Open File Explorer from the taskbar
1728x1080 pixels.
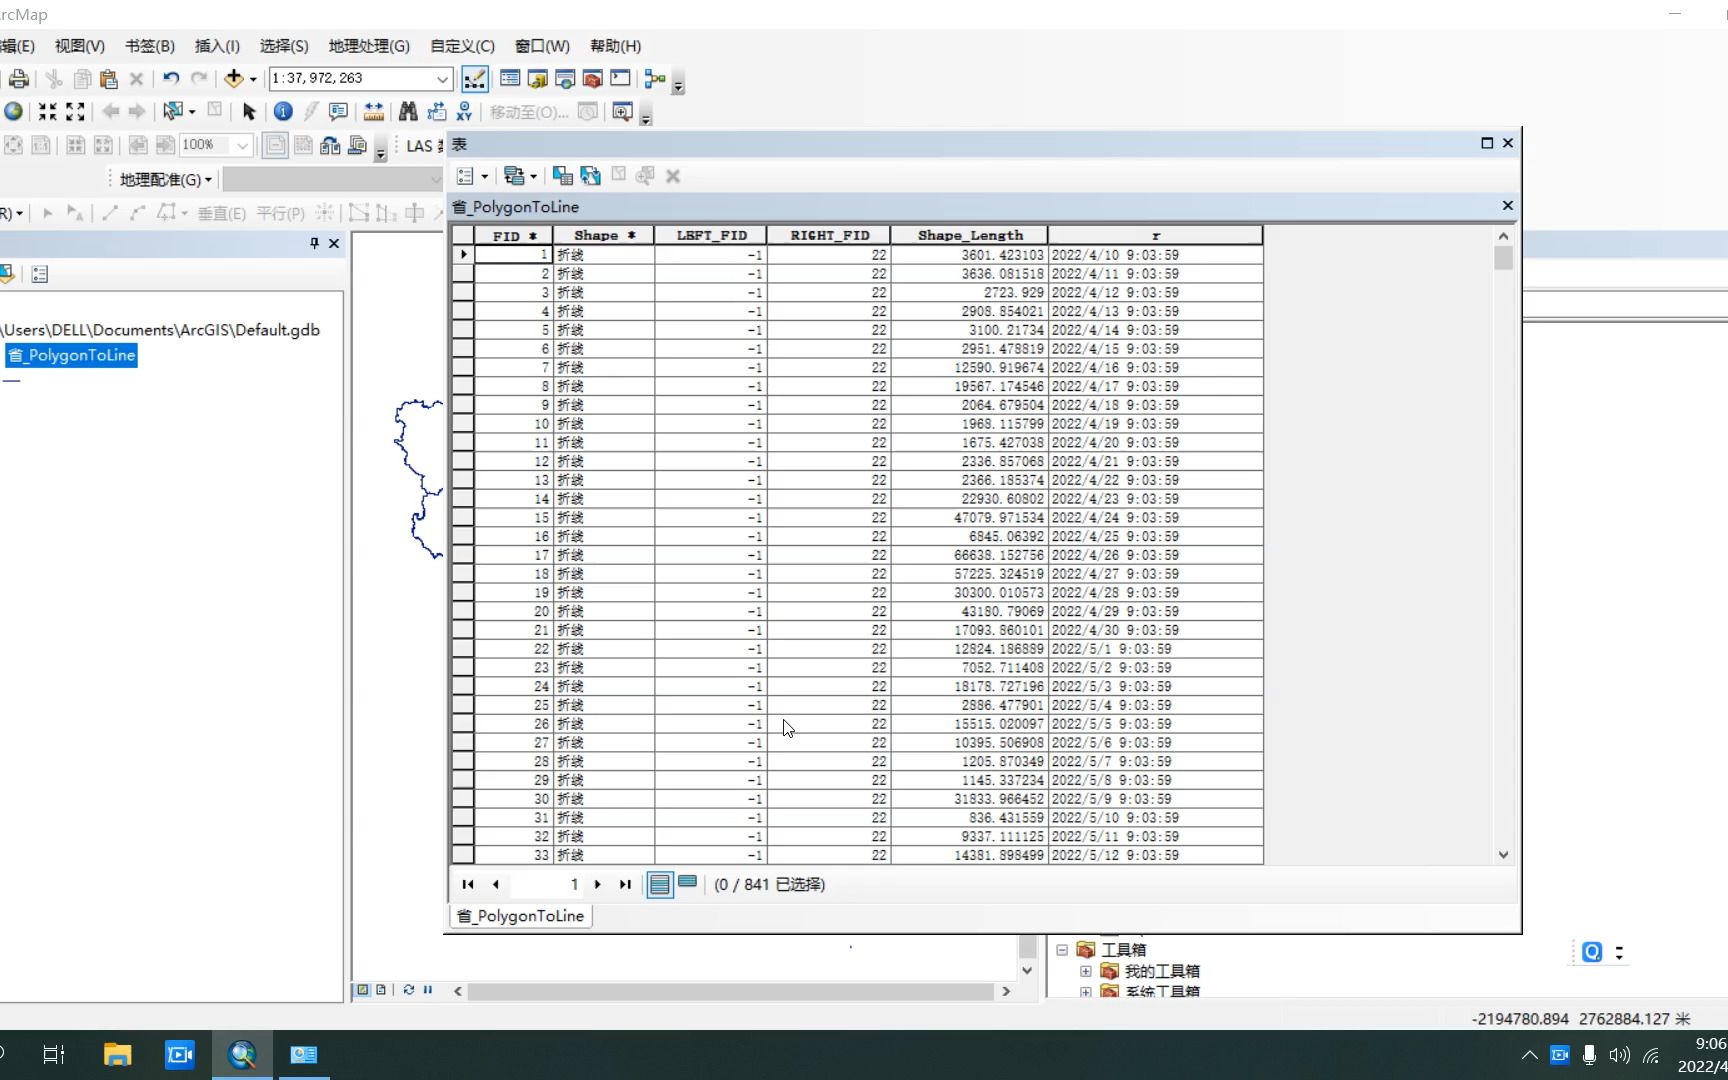tap(117, 1055)
